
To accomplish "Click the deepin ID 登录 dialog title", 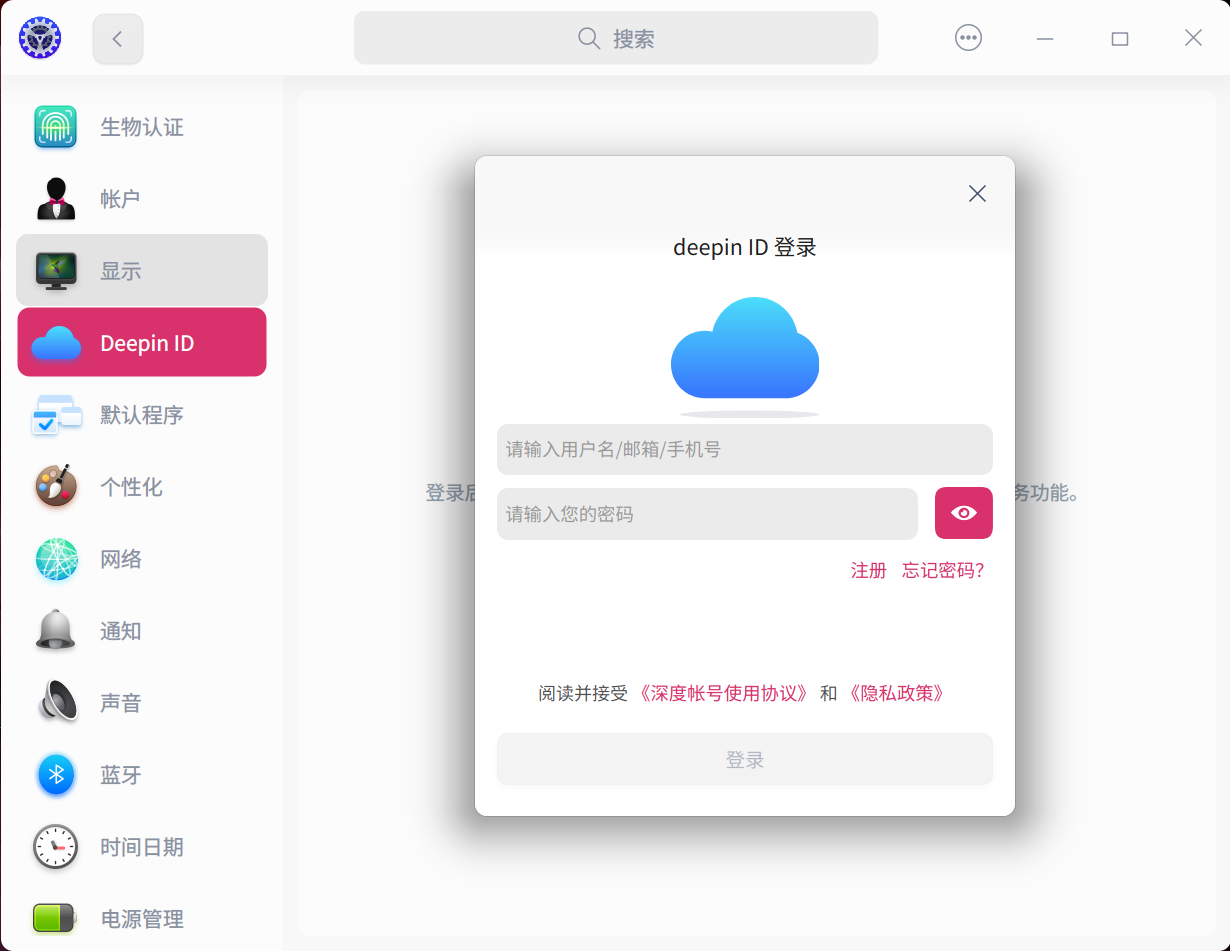I will point(745,247).
